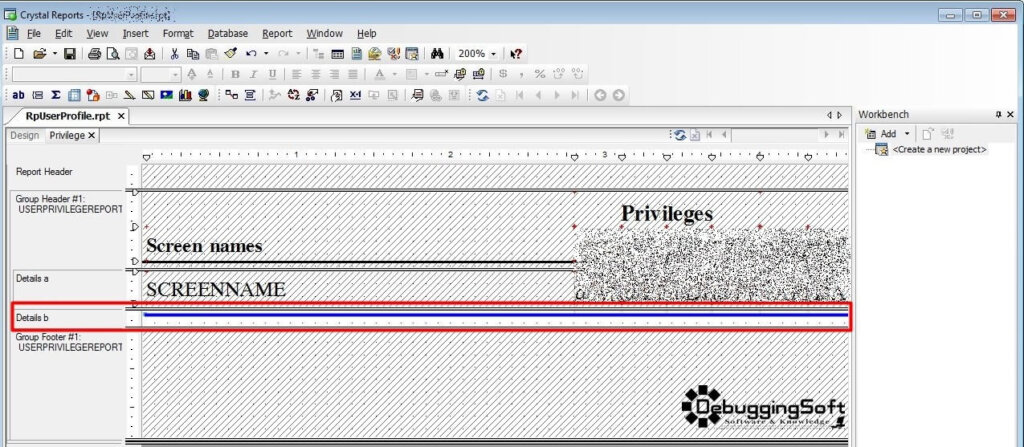
Task: Insert a chart with the bar chart icon
Action: [185, 95]
